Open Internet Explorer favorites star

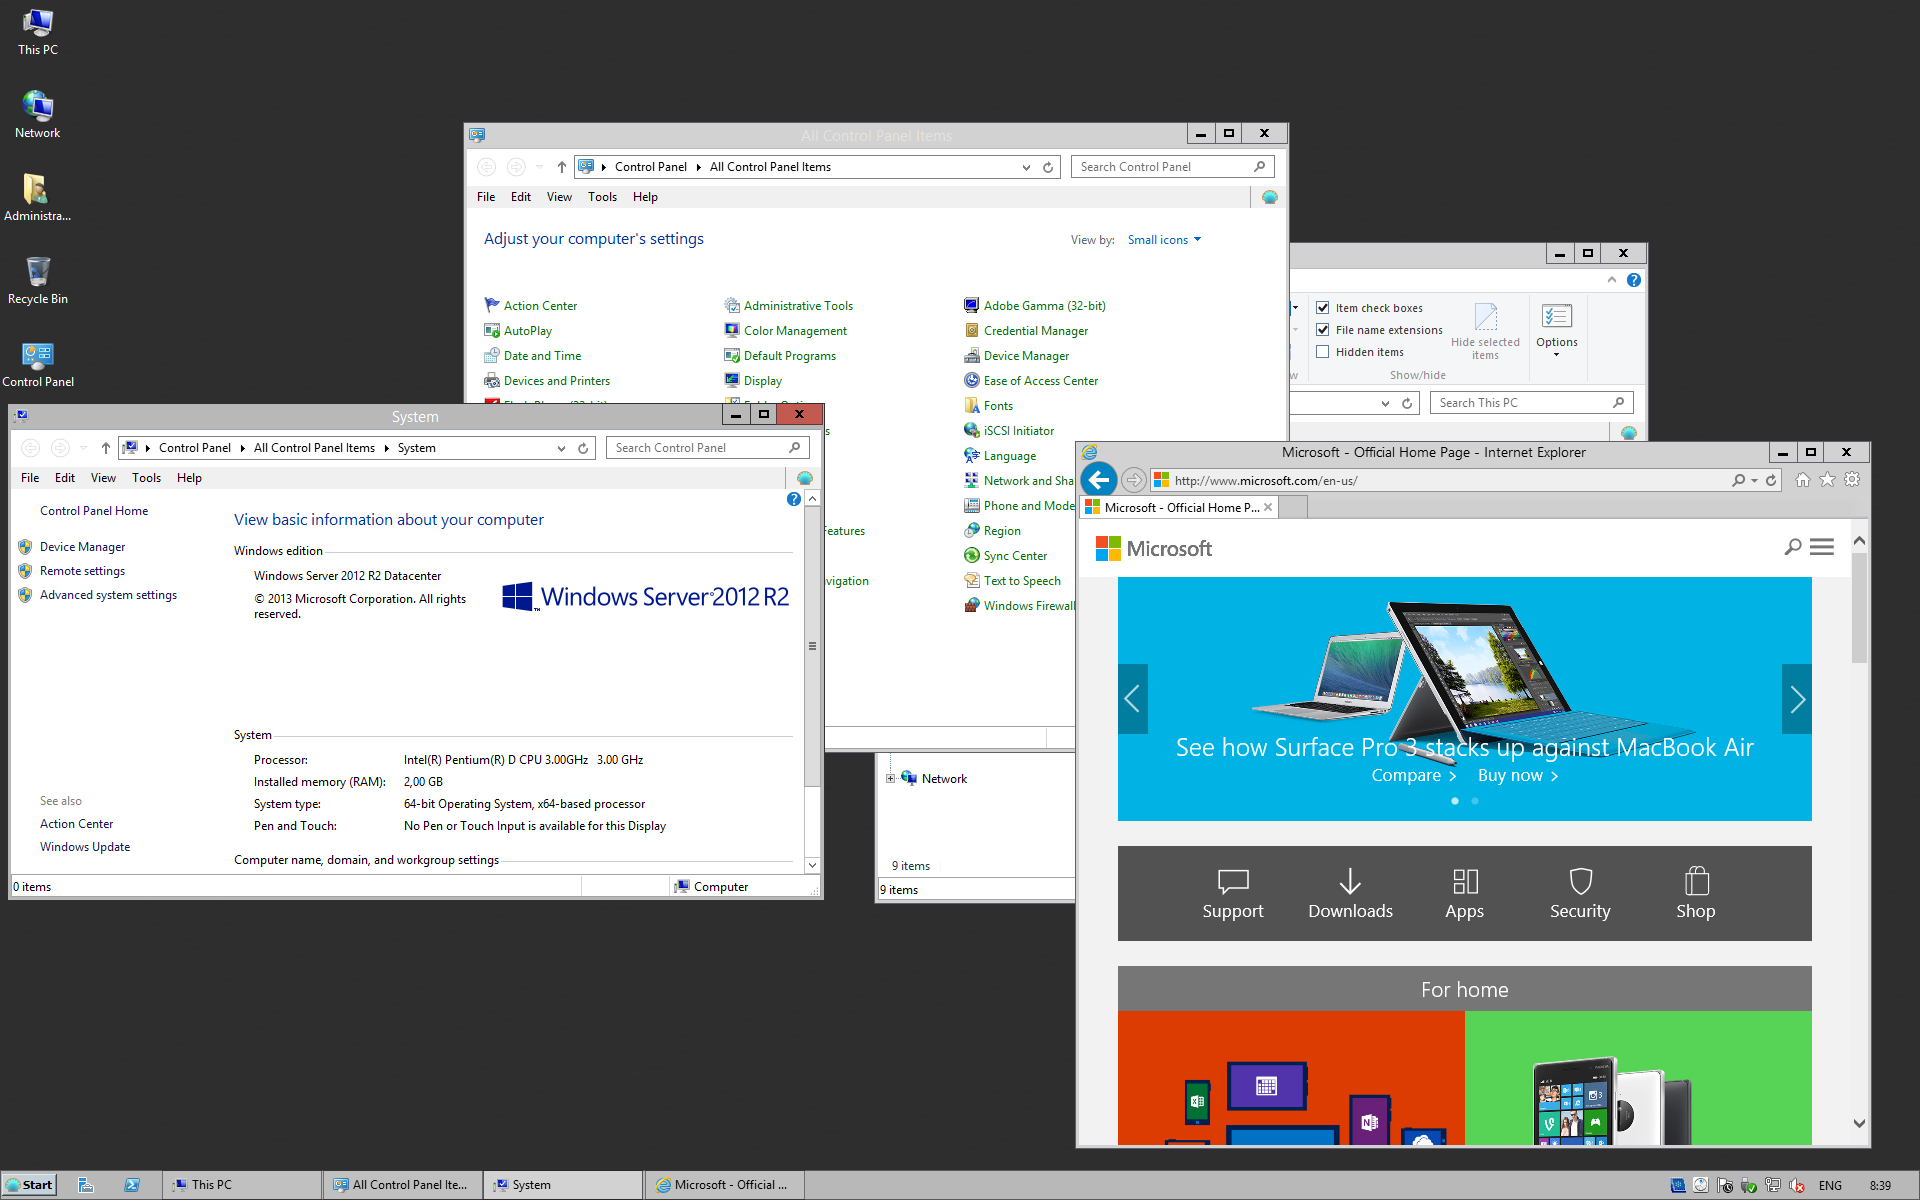1827,480
